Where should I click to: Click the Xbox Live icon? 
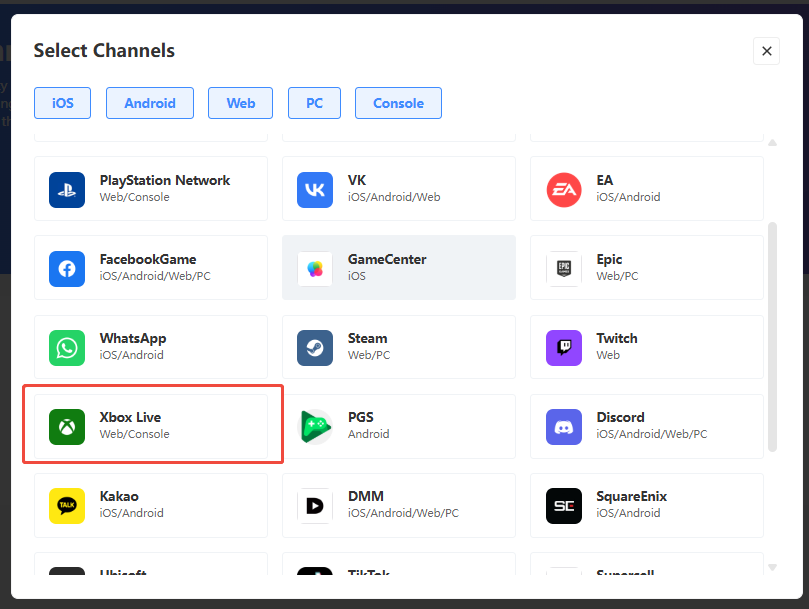(x=67, y=426)
